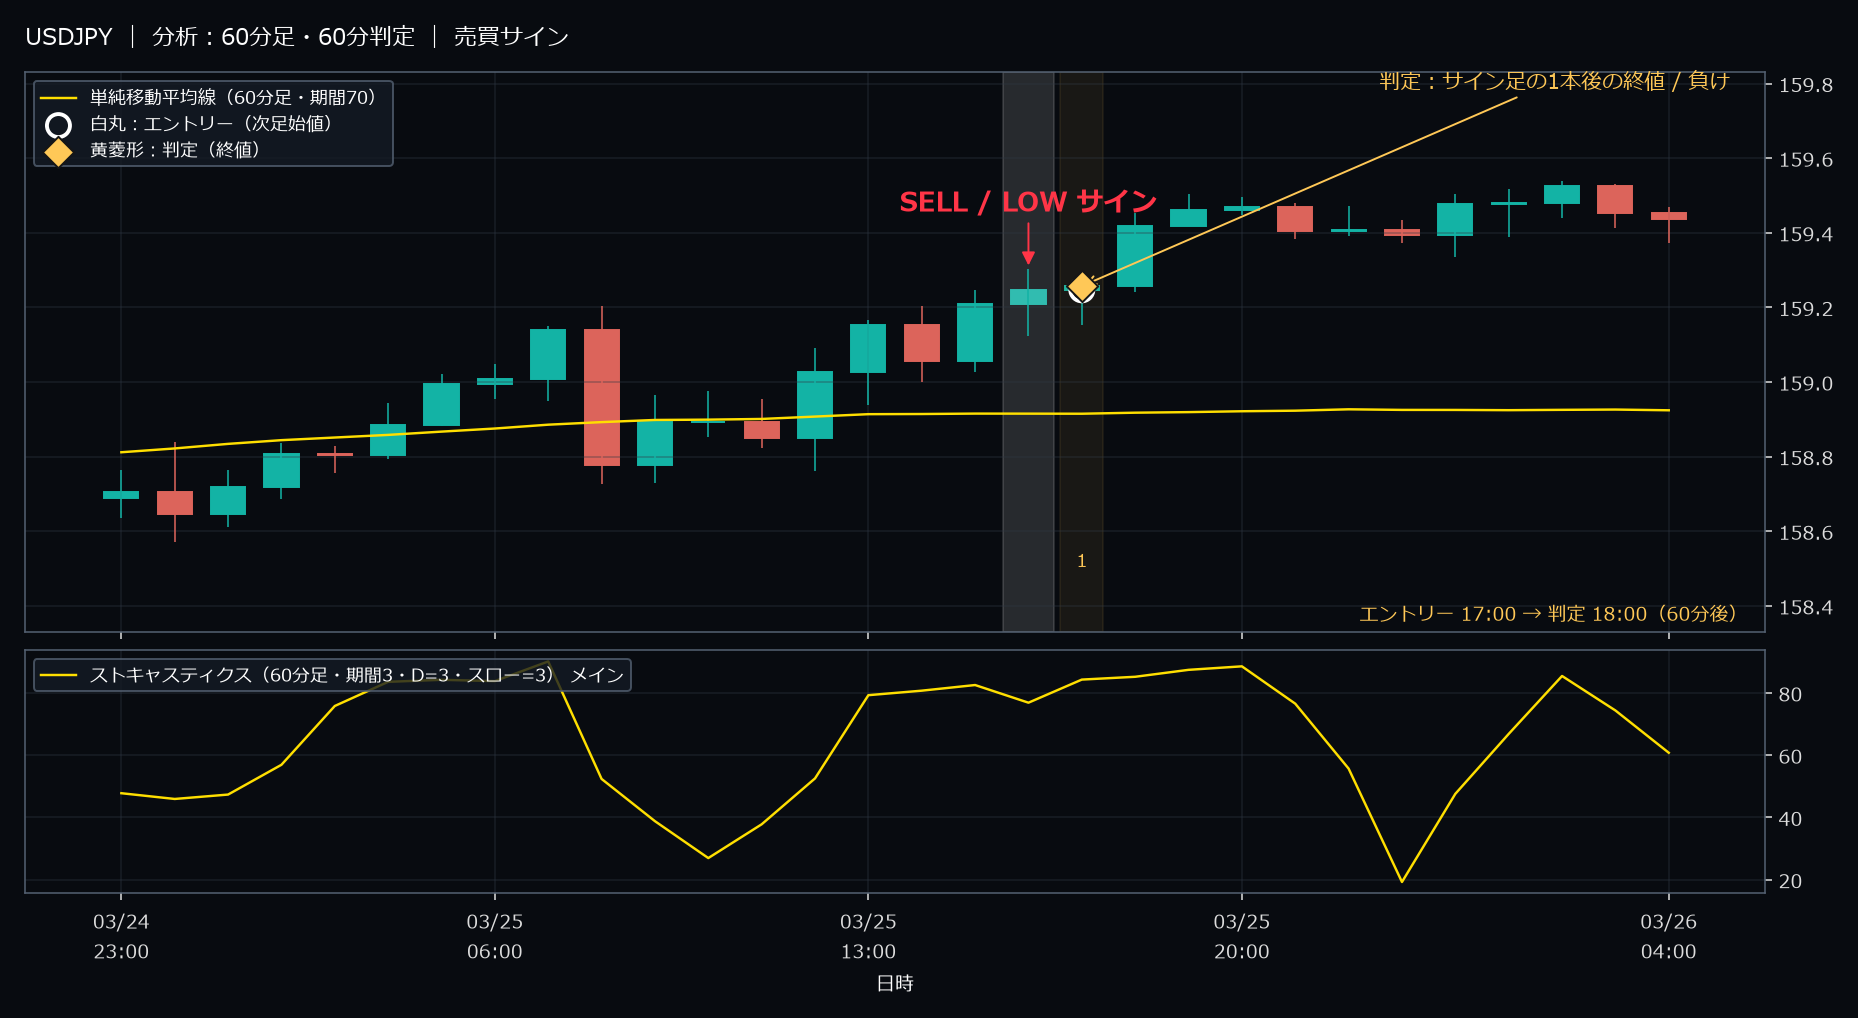Click the 'SELL / LOW サイン' red label
The image size is (1858, 1018).
click(x=1028, y=202)
